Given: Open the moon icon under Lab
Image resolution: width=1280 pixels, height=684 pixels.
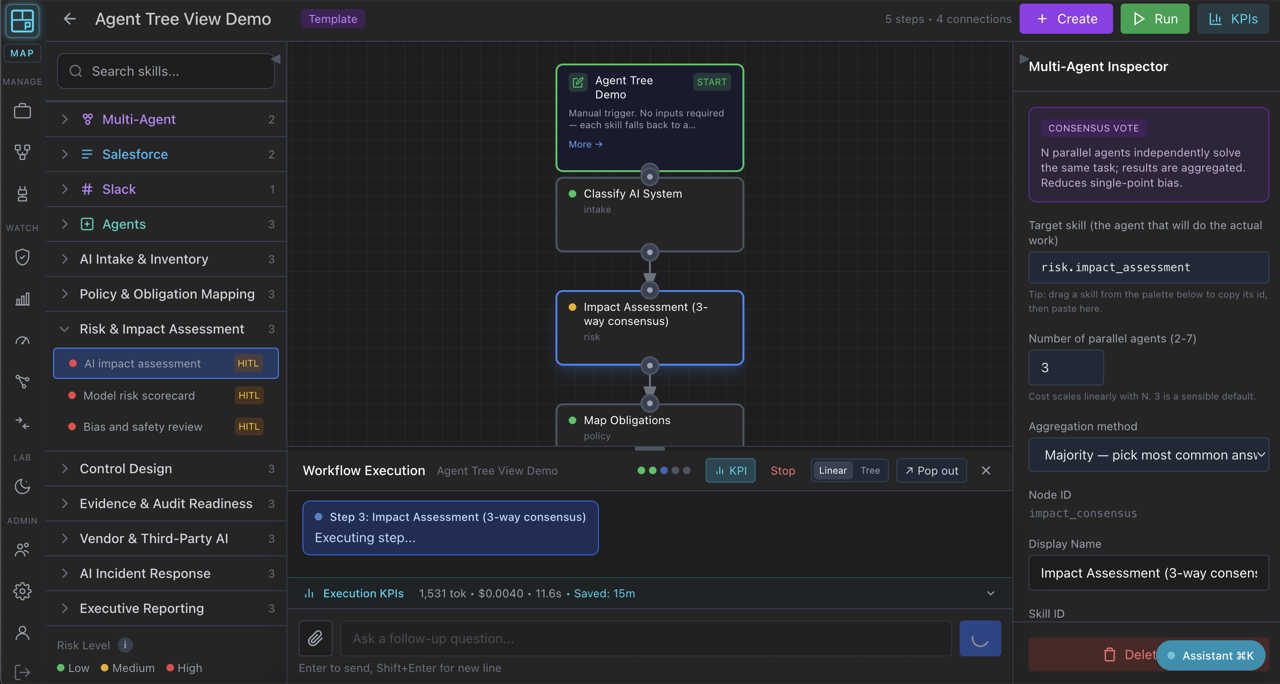Looking at the screenshot, I should click(22, 486).
